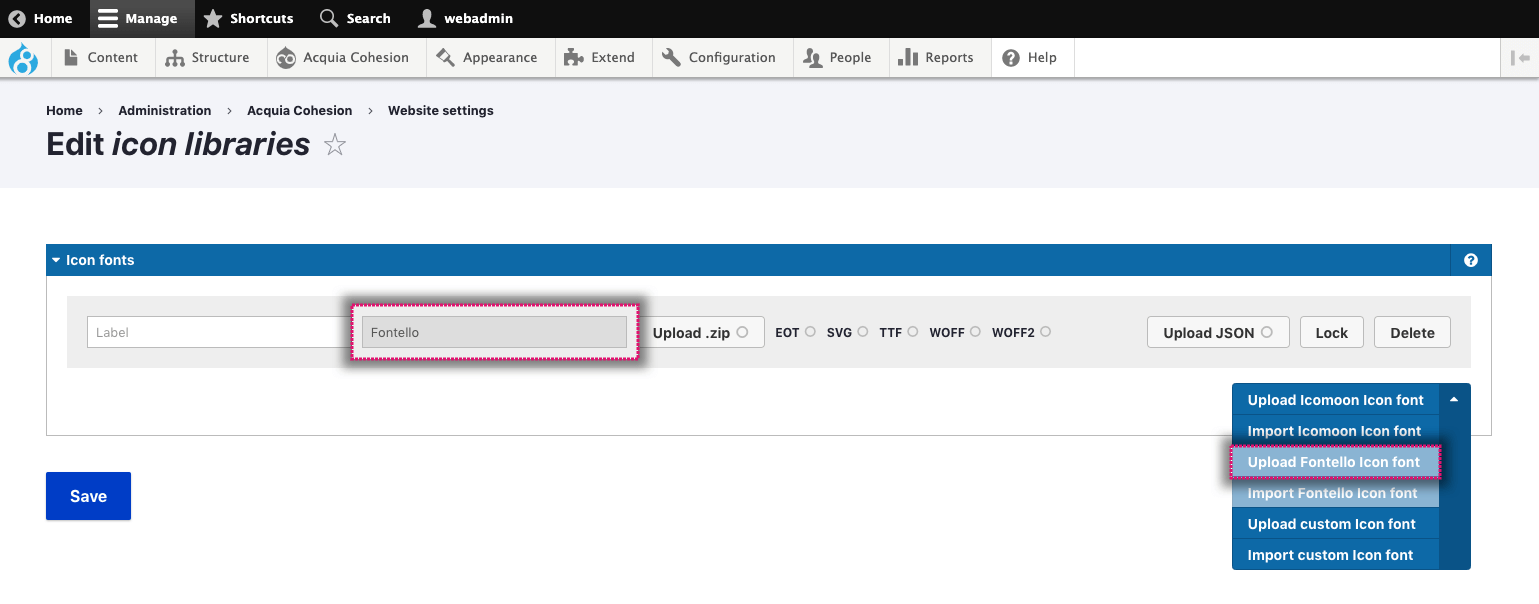
Task: Click the Extend puzzle icon
Action: tap(574, 57)
